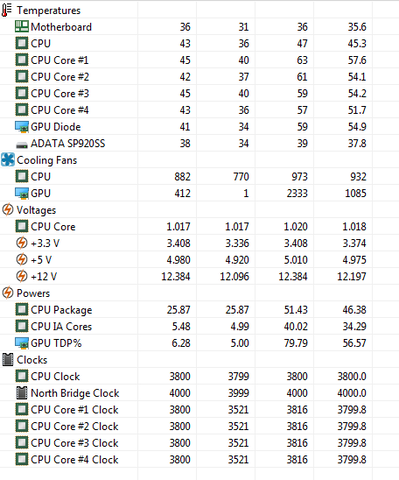Click CPU fan current value 882
Viewport: 399px width, 480px height.
pos(182,177)
